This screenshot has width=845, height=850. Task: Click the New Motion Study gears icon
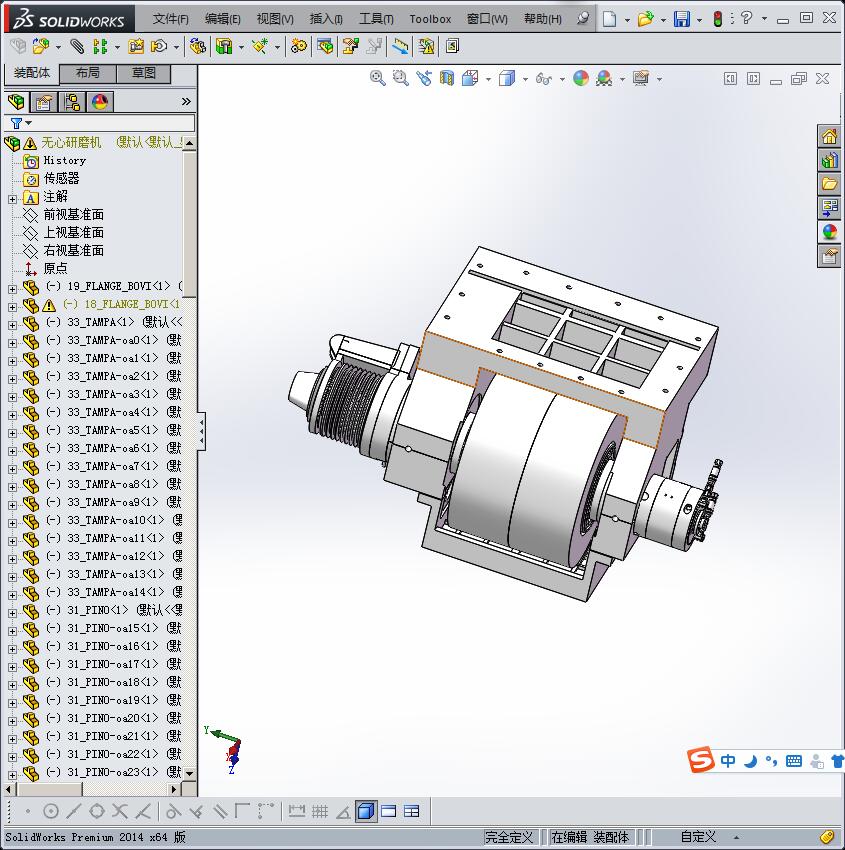click(x=298, y=47)
